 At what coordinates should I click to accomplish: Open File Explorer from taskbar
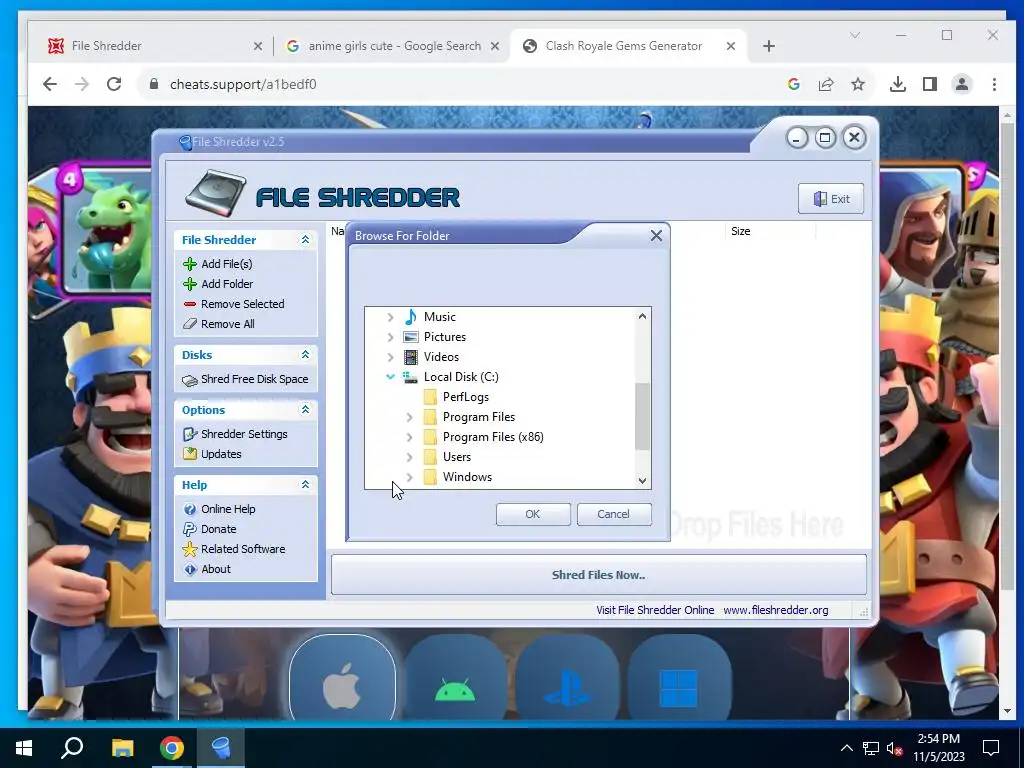122,748
